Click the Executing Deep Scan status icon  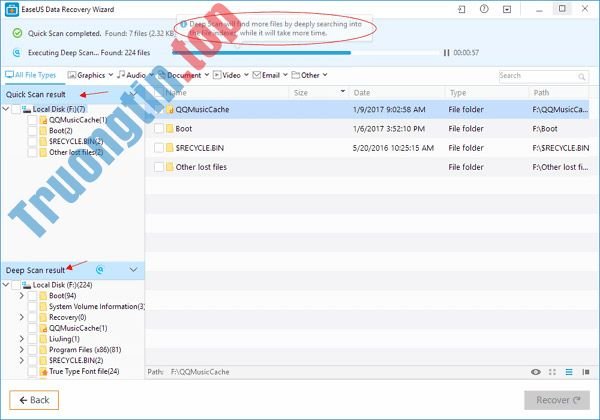17,53
